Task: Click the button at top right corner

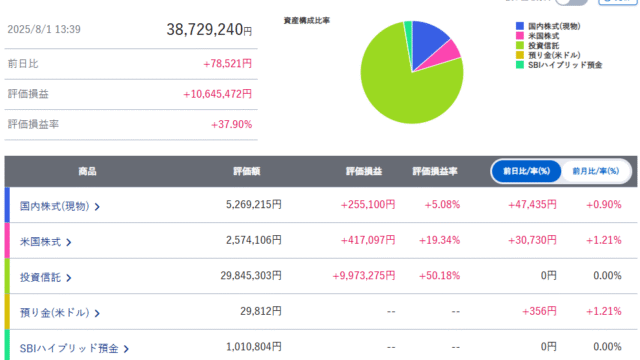Action: click(x=617, y=2)
